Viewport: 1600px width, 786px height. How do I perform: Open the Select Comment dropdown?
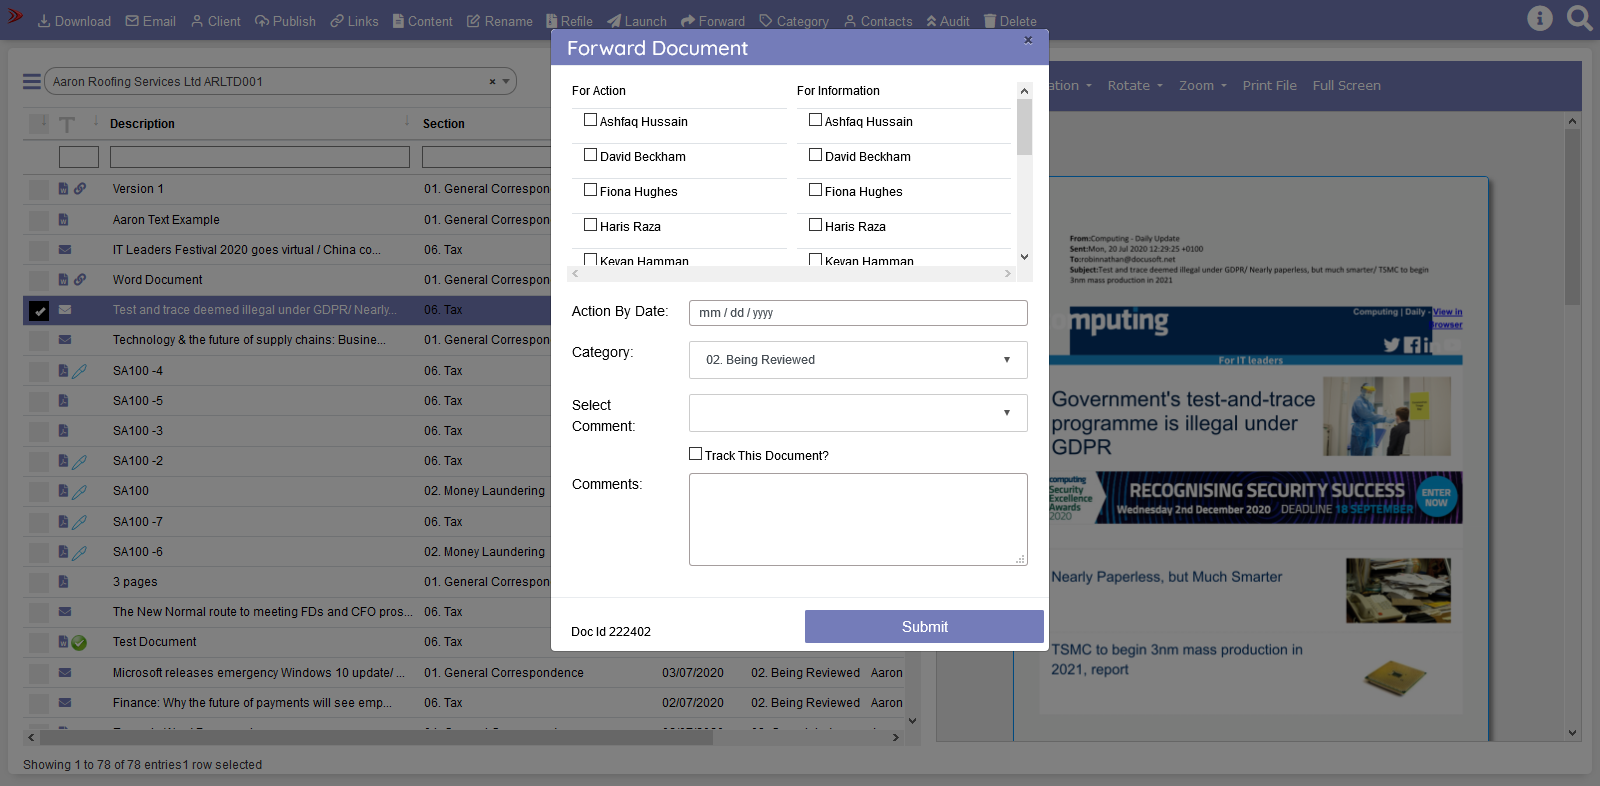858,413
